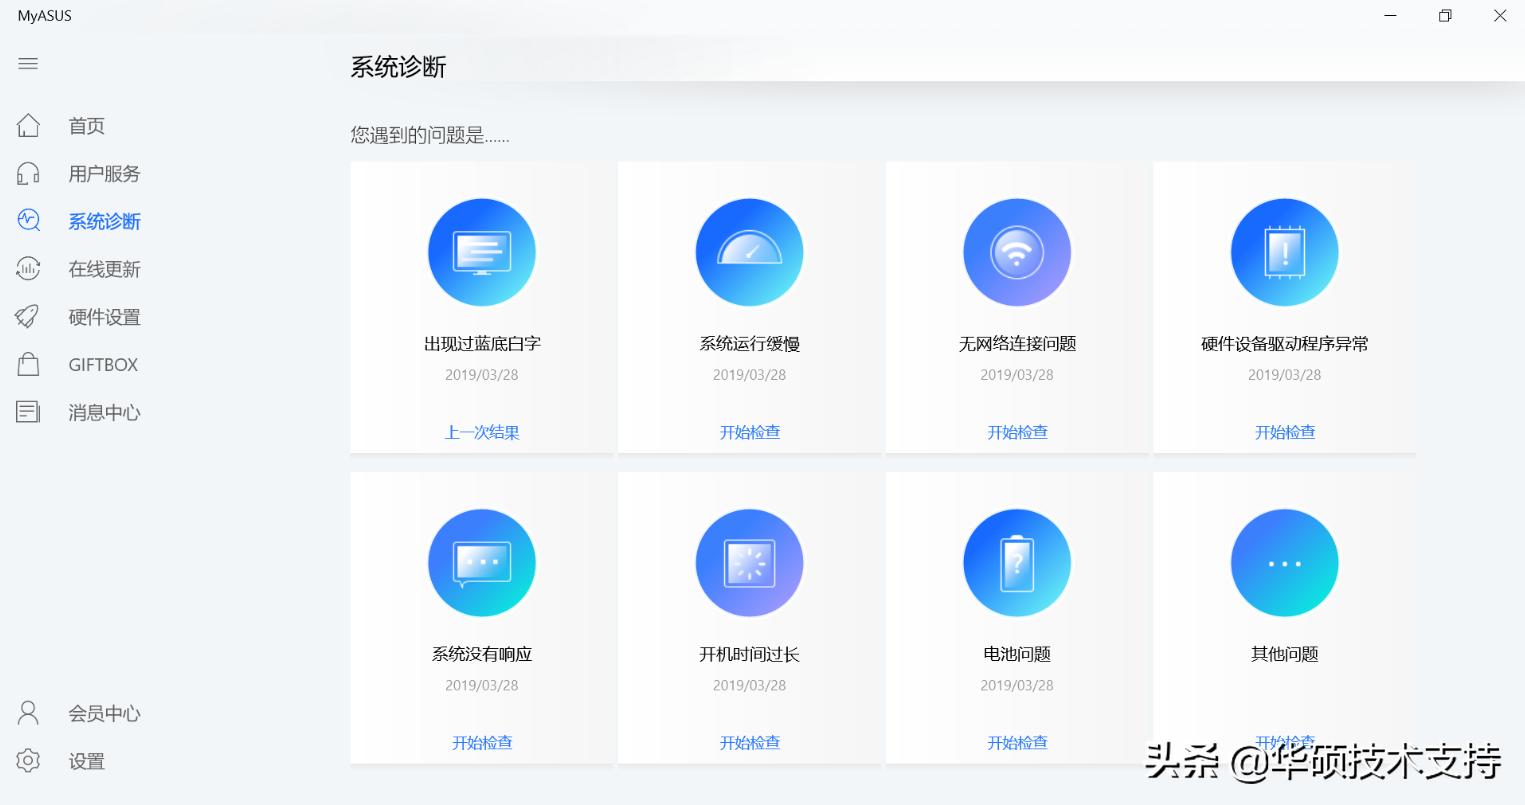Click the chat bubble icon for 系统没有响应

482,562
